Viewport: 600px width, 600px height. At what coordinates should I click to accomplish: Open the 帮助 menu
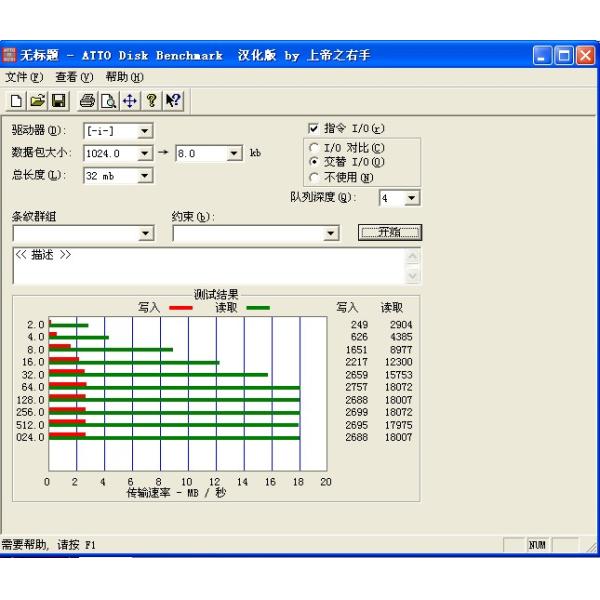pos(124,76)
